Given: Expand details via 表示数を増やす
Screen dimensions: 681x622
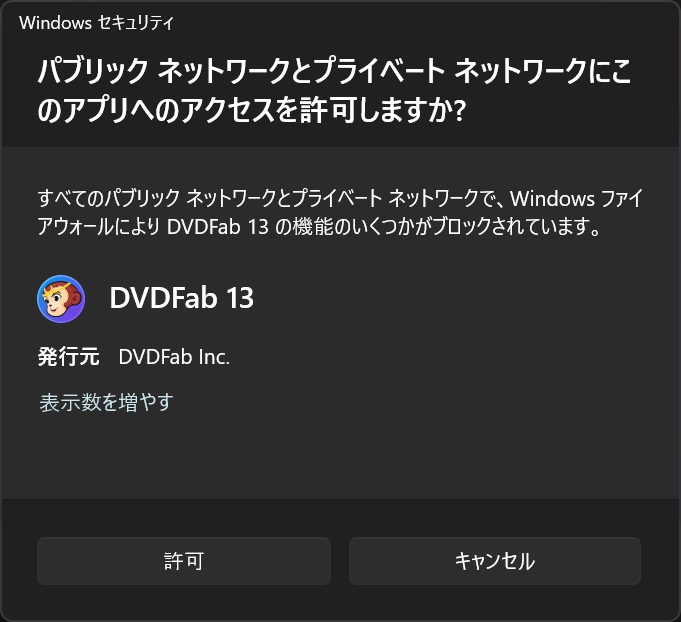Looking at the screenshot, I should (x=106, y=402).
